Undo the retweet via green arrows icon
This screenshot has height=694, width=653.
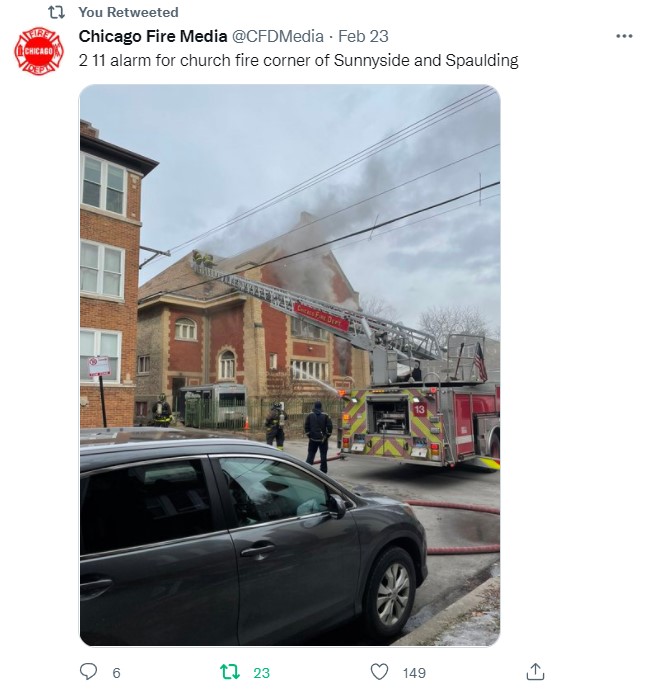coord(230,672)
